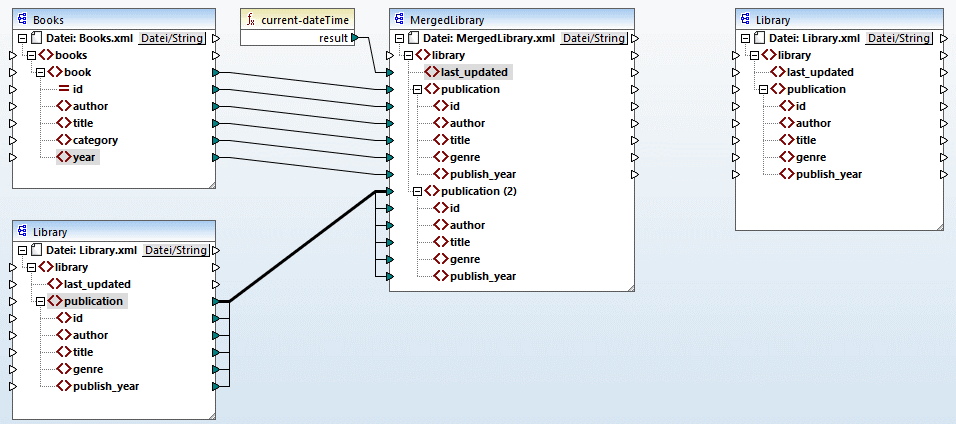Click the Datei/String button for Books.xml
956x424 pixels.
172,38
